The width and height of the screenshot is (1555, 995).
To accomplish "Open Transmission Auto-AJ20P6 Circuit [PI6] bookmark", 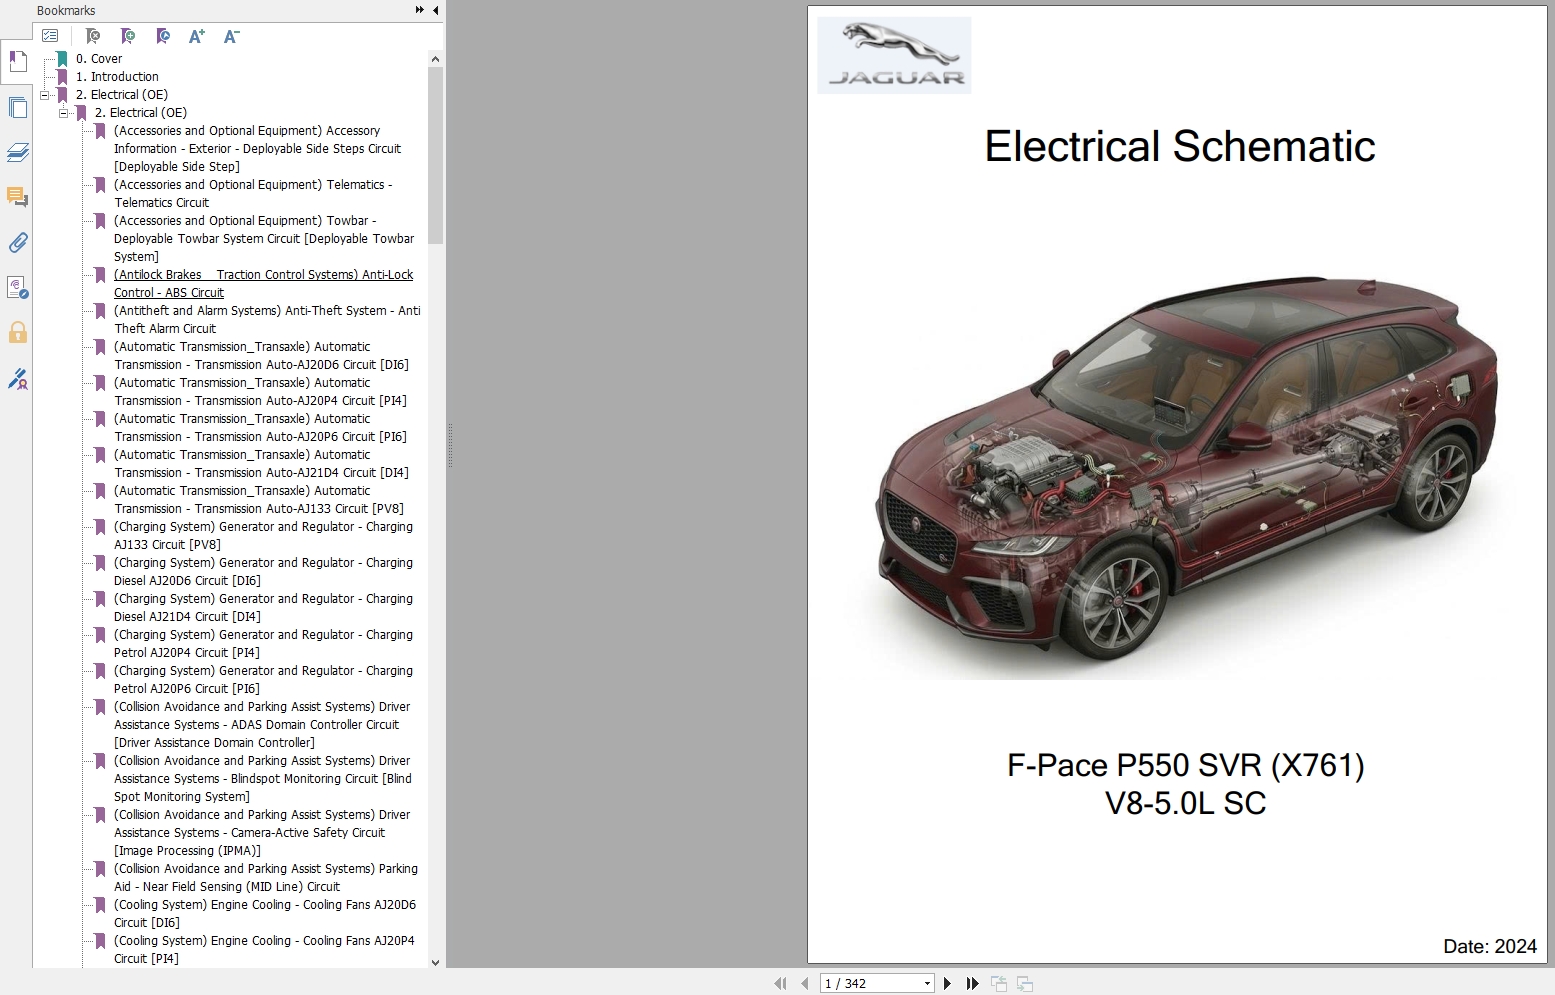I will 260,428.
